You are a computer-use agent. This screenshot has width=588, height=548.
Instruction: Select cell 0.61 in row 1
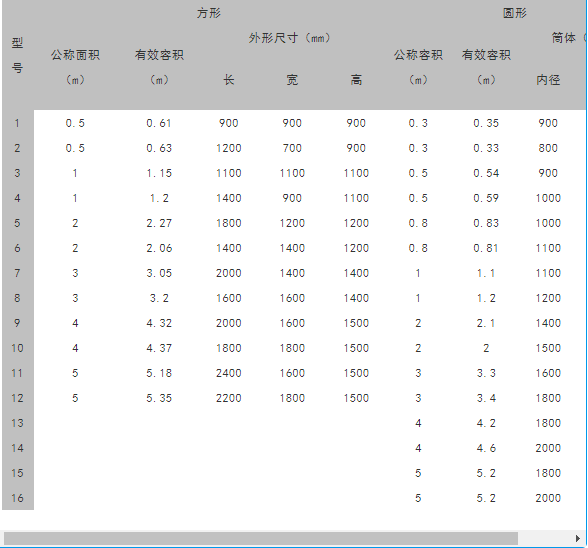159,123
